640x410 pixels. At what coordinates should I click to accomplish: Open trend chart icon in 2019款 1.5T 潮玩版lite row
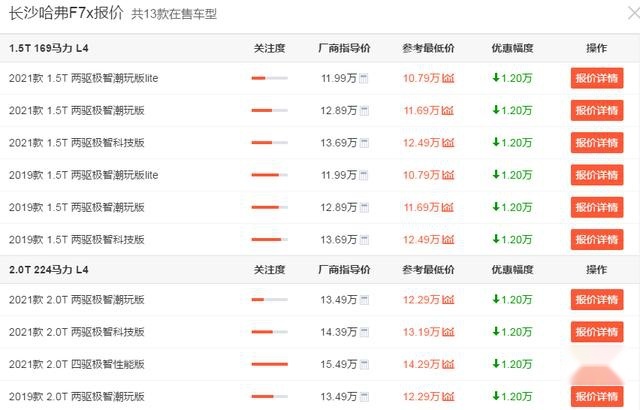coord(448,175)
